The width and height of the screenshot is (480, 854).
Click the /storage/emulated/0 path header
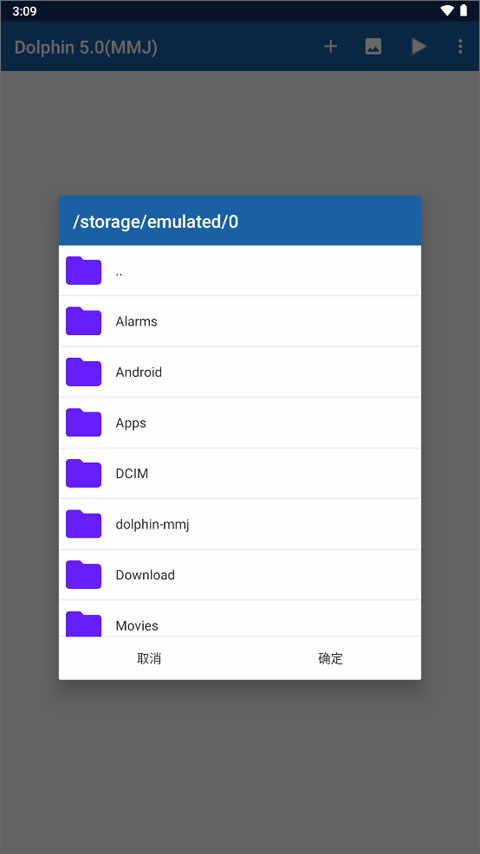(x=155, y=222)
